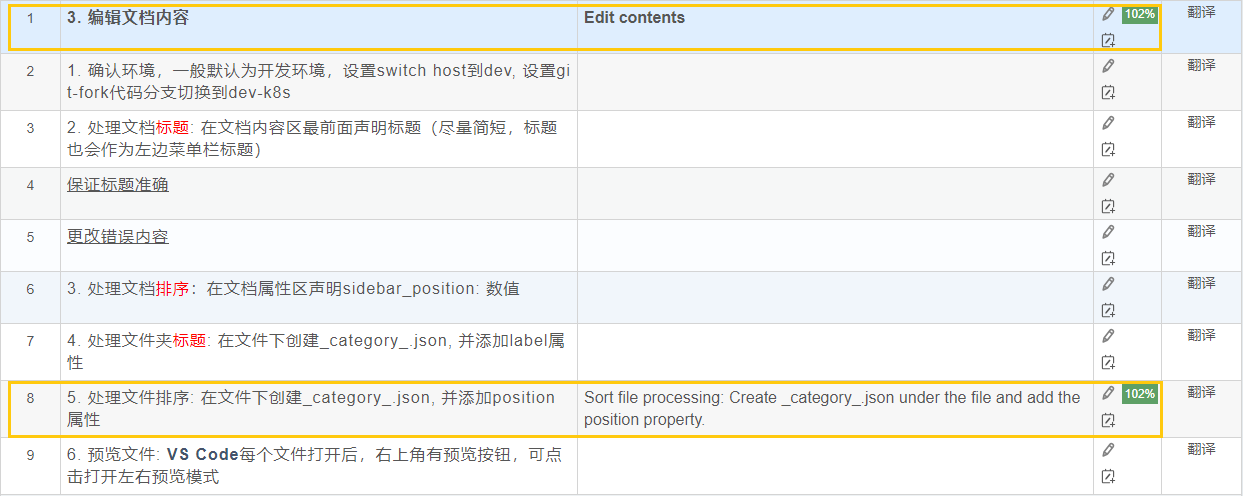Viewport: 1243px width, 496px height.
Task: Click the add-note icon in row 6
Action: (1107, 310)
